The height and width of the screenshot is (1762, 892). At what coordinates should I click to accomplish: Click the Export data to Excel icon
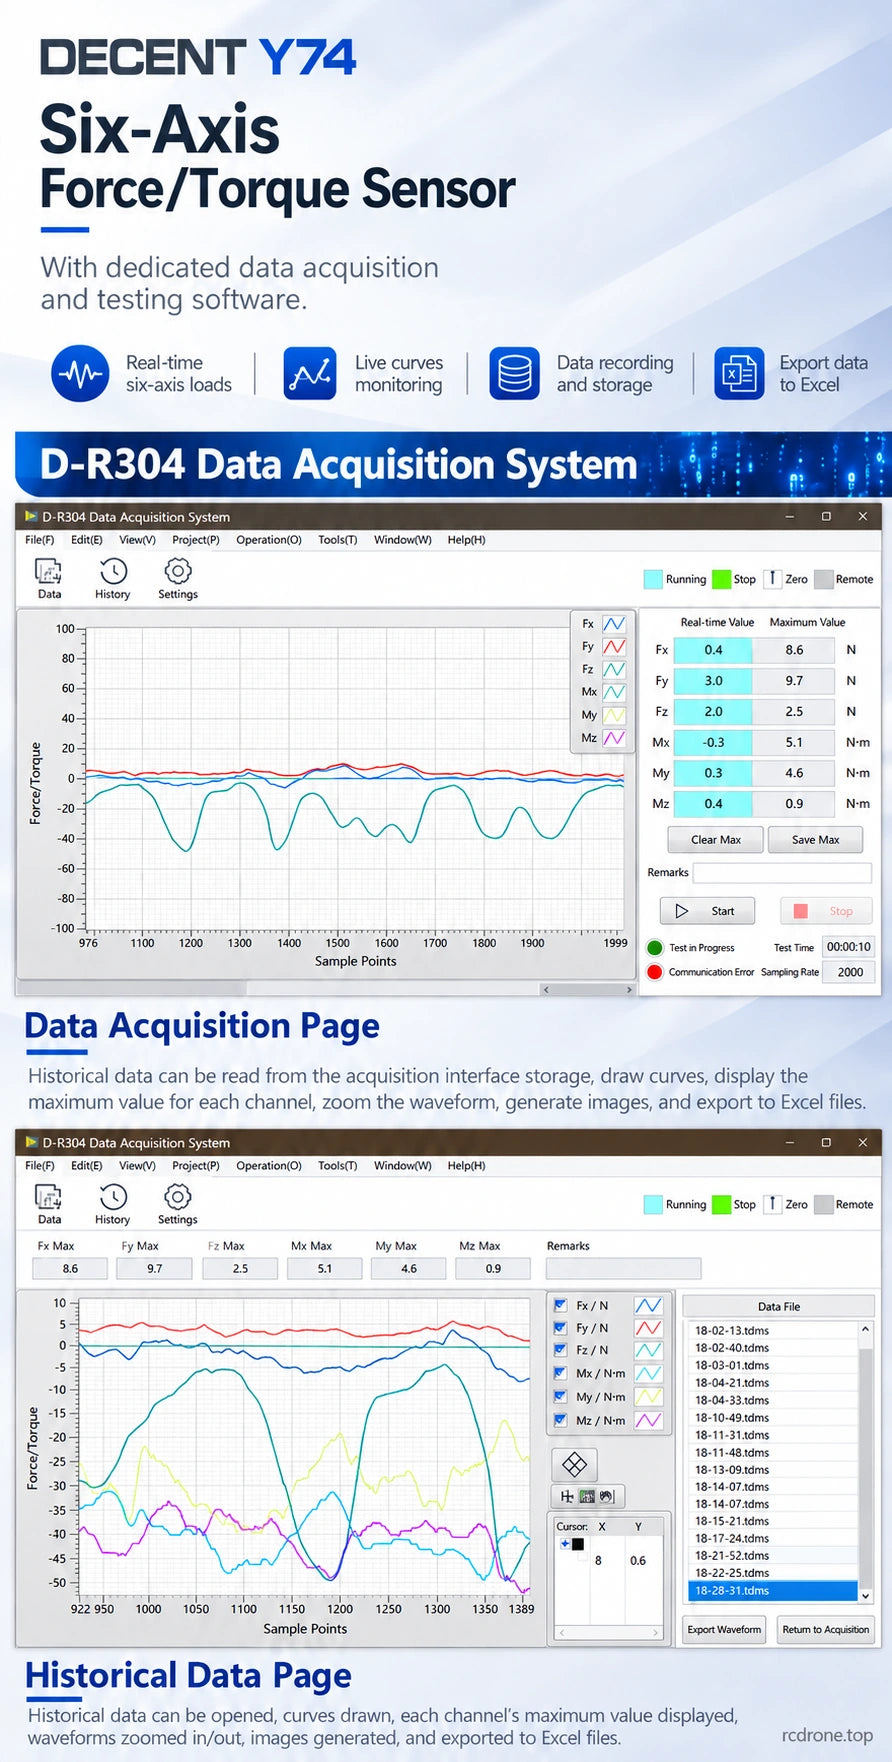point(740,374)
